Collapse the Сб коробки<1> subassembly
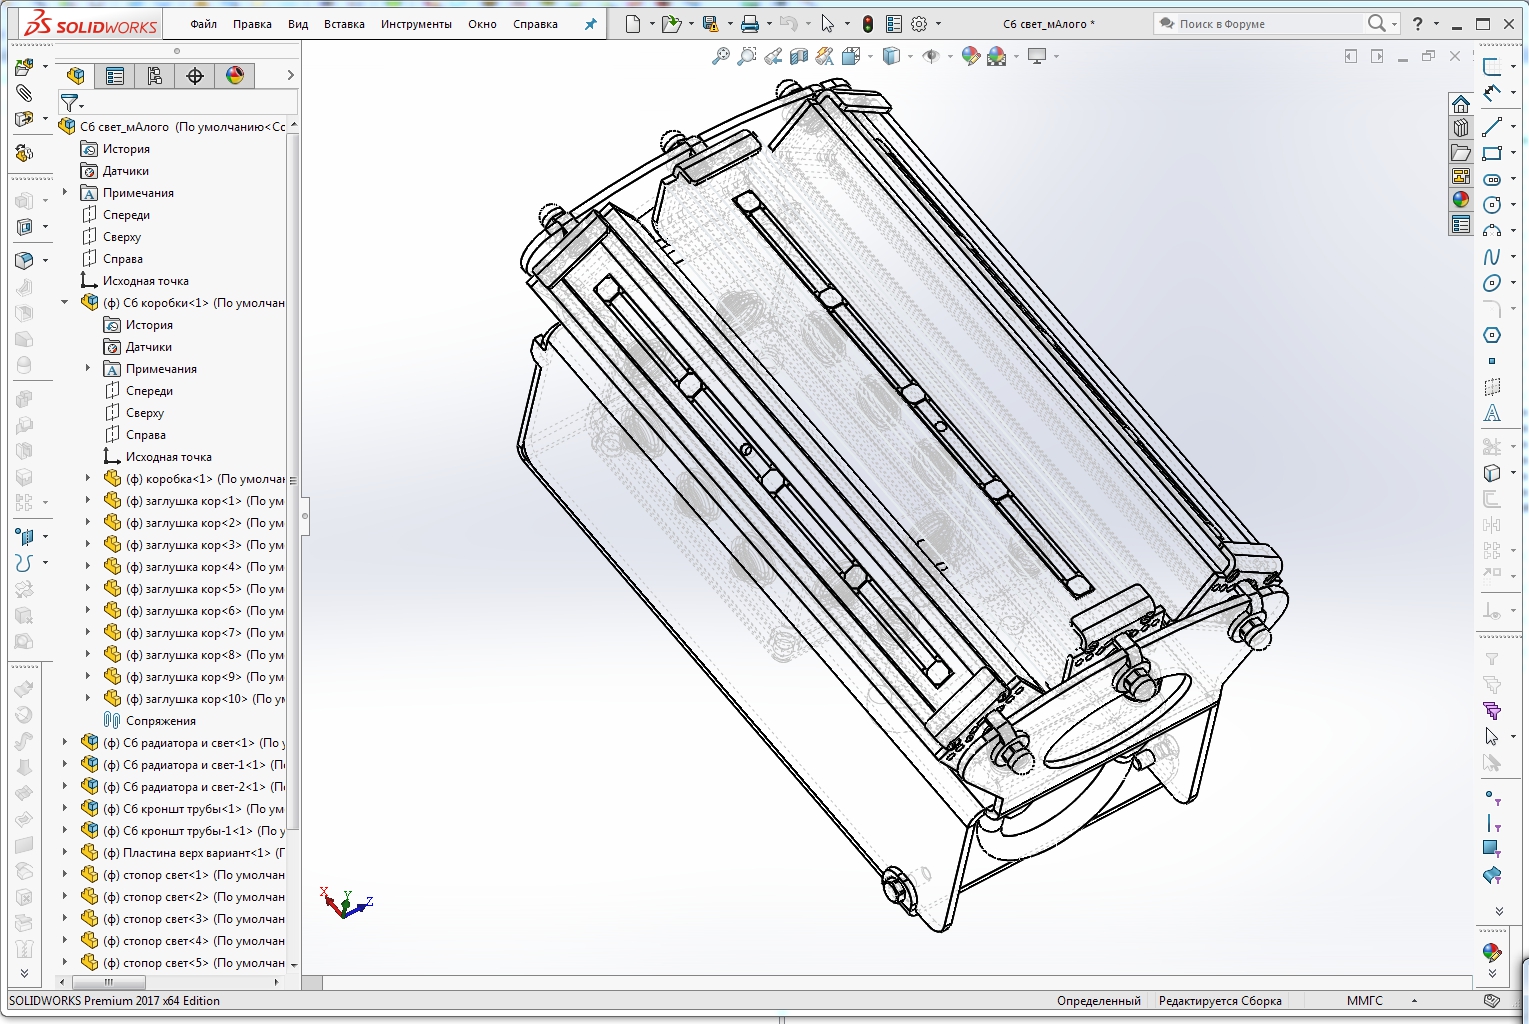Screen dimensions: 1529x1024 (x=66, y=302)
